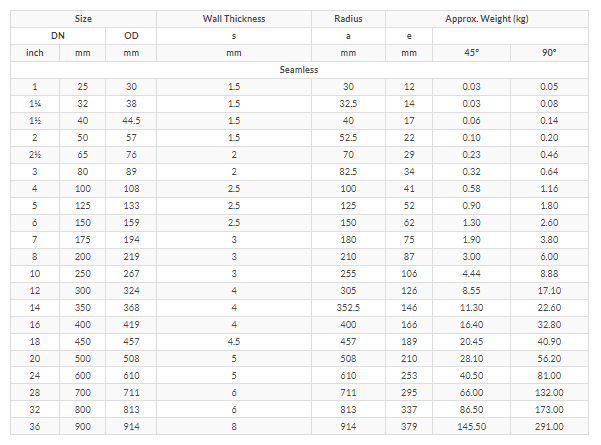Click the 44.5 OD value cell
Viewport: 601px width, 445px height.
(131, 121)
